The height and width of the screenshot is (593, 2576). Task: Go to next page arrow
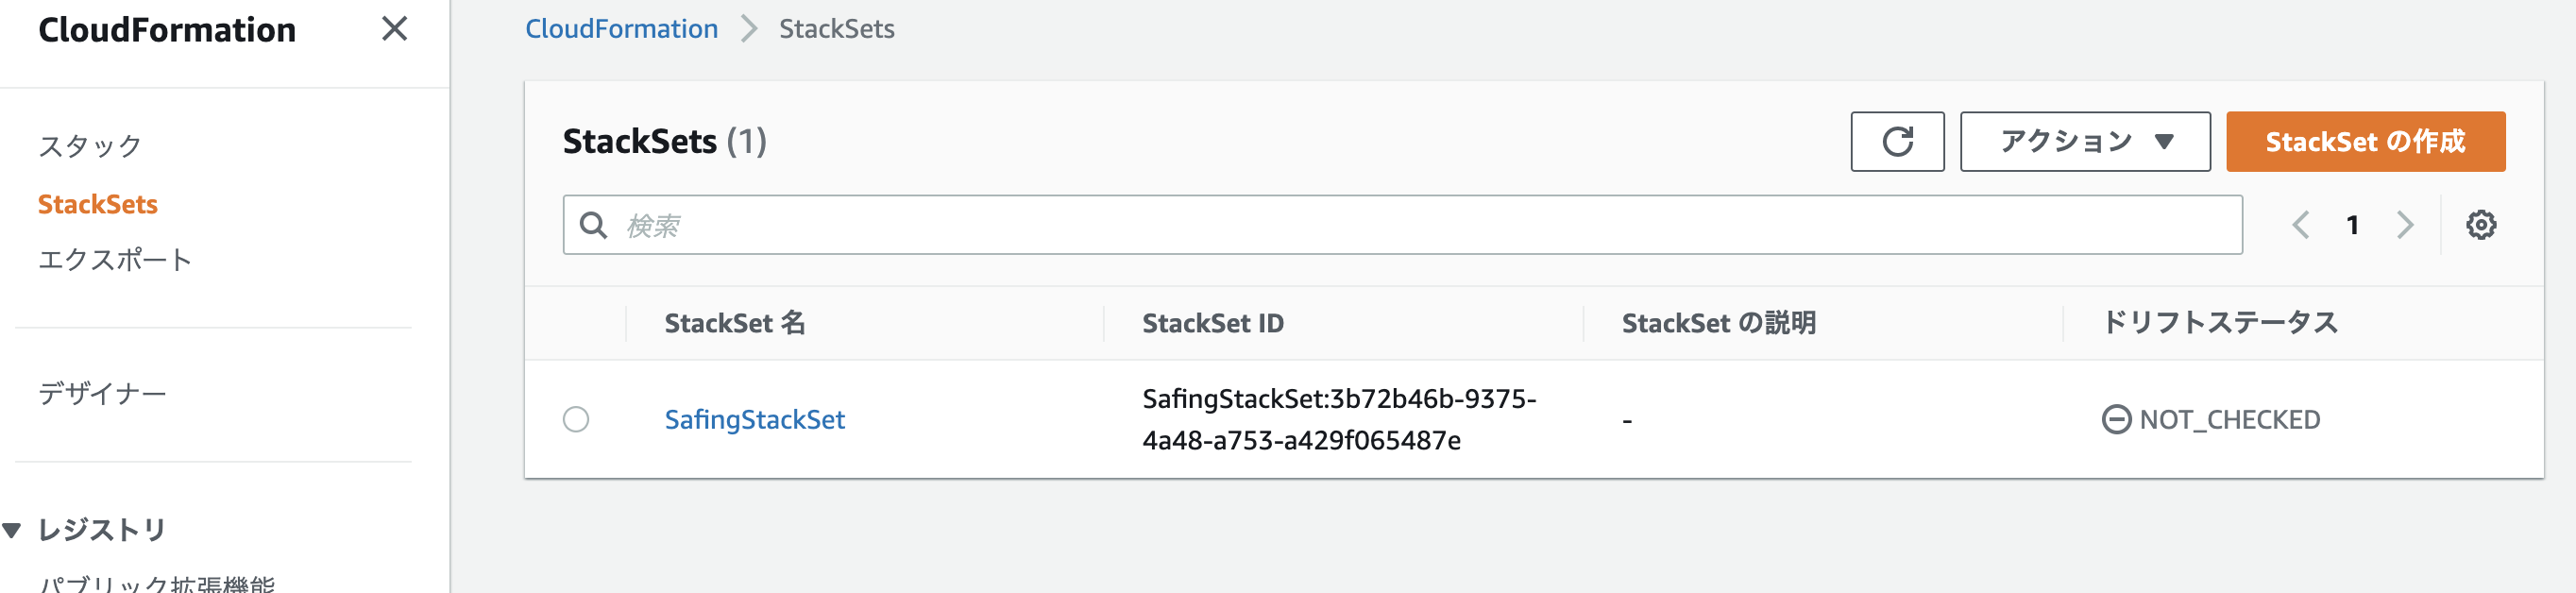(x=2405, y=225)
